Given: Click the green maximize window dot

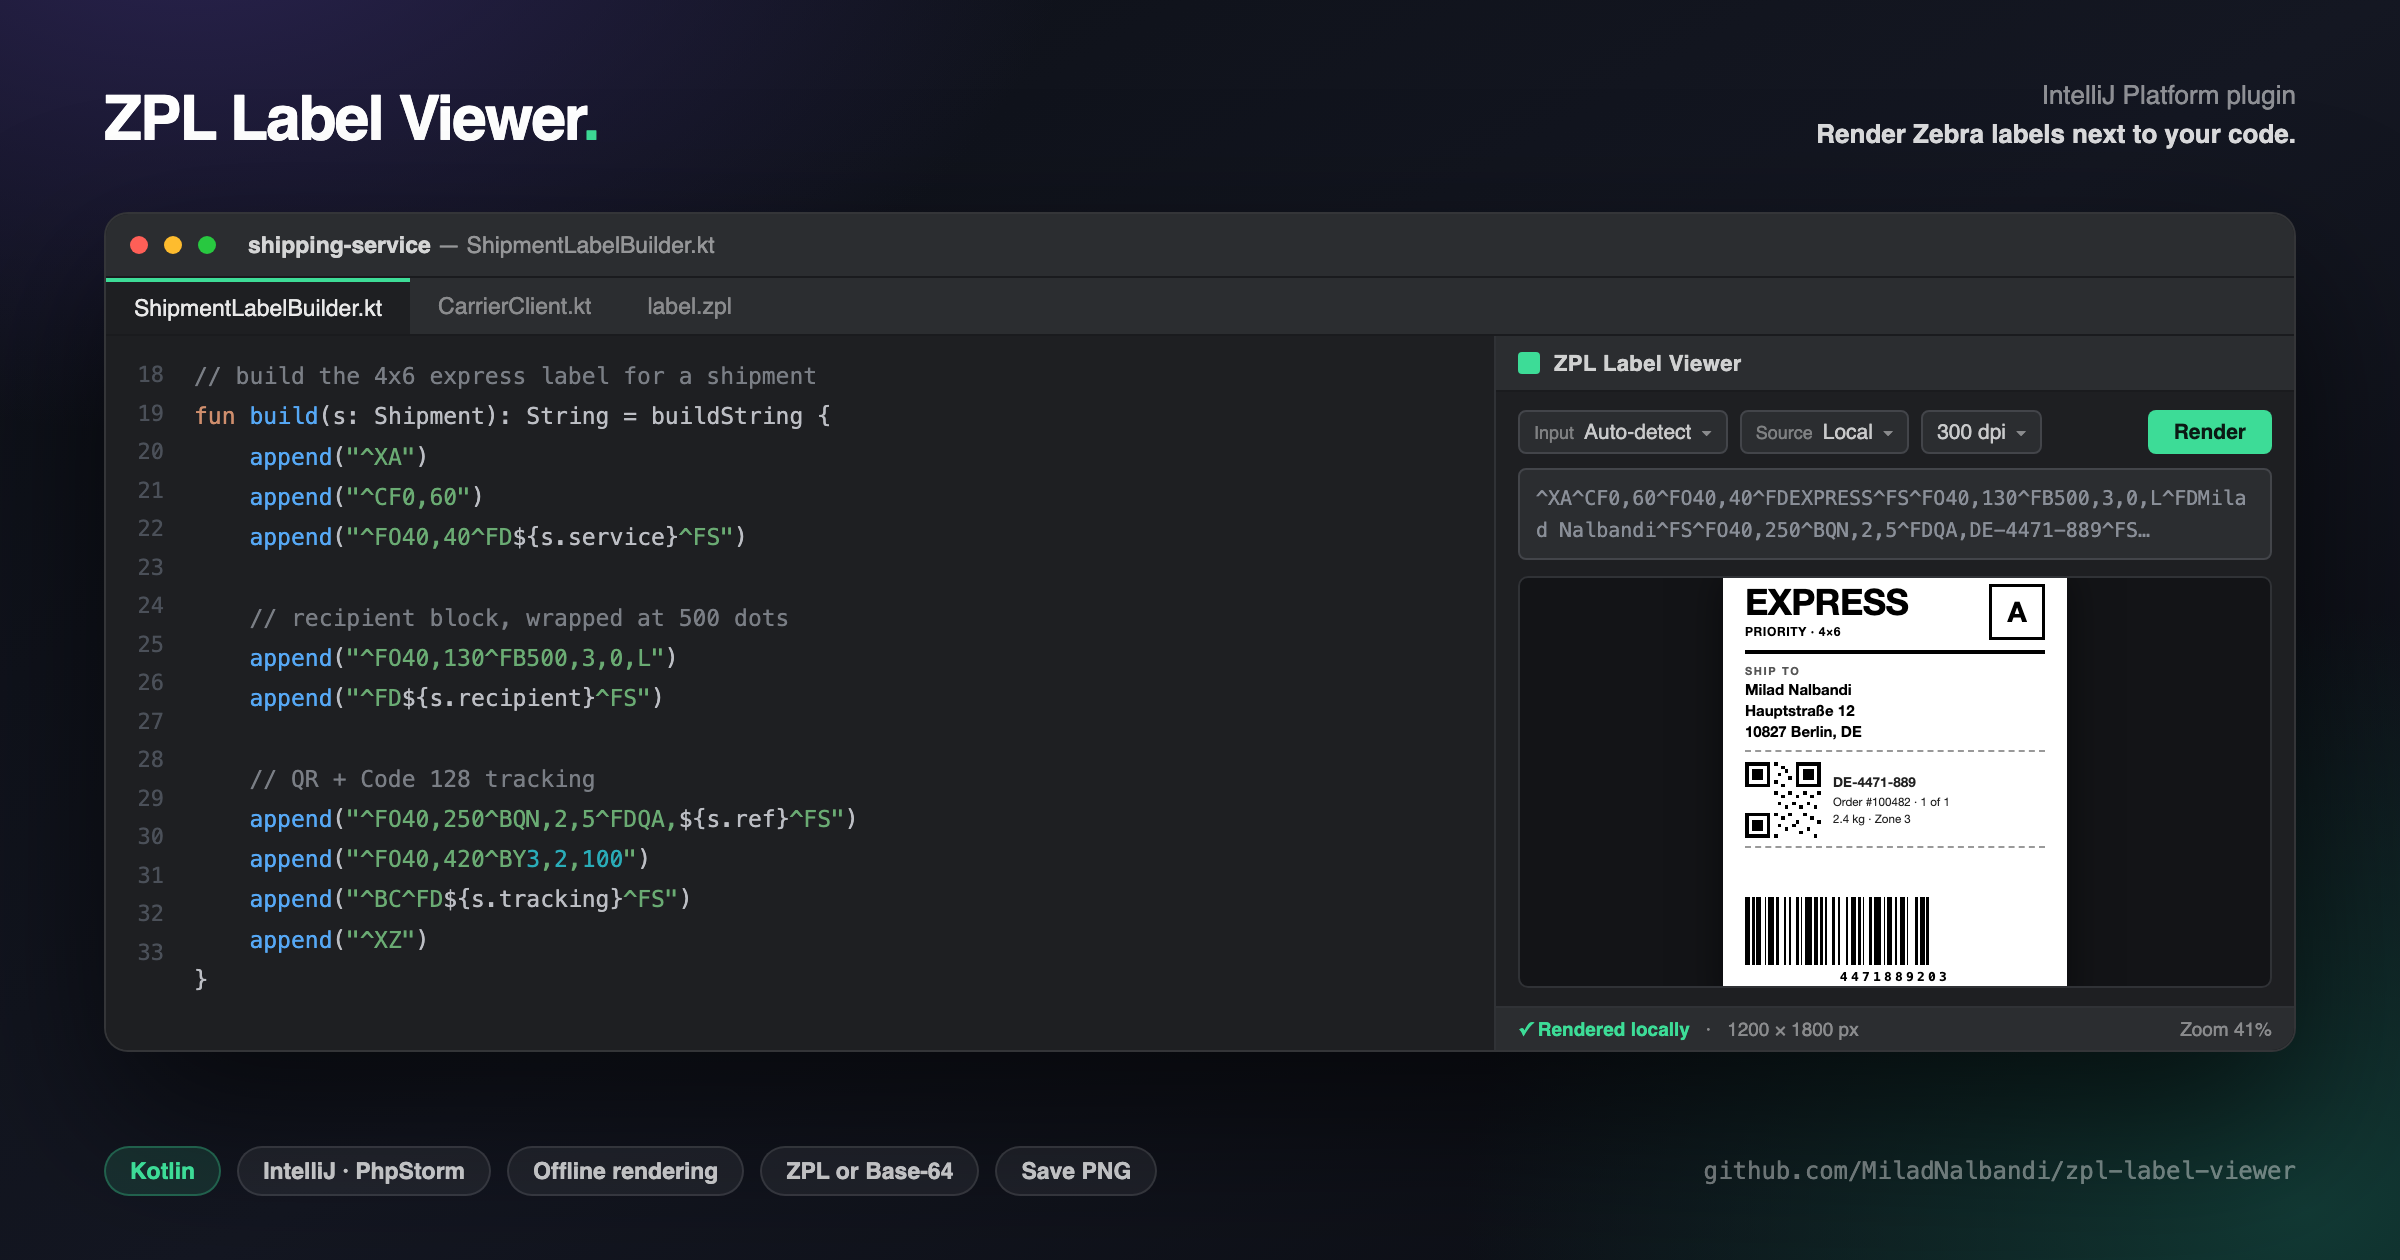Looking at the screenshot, I should coord(207,245).
